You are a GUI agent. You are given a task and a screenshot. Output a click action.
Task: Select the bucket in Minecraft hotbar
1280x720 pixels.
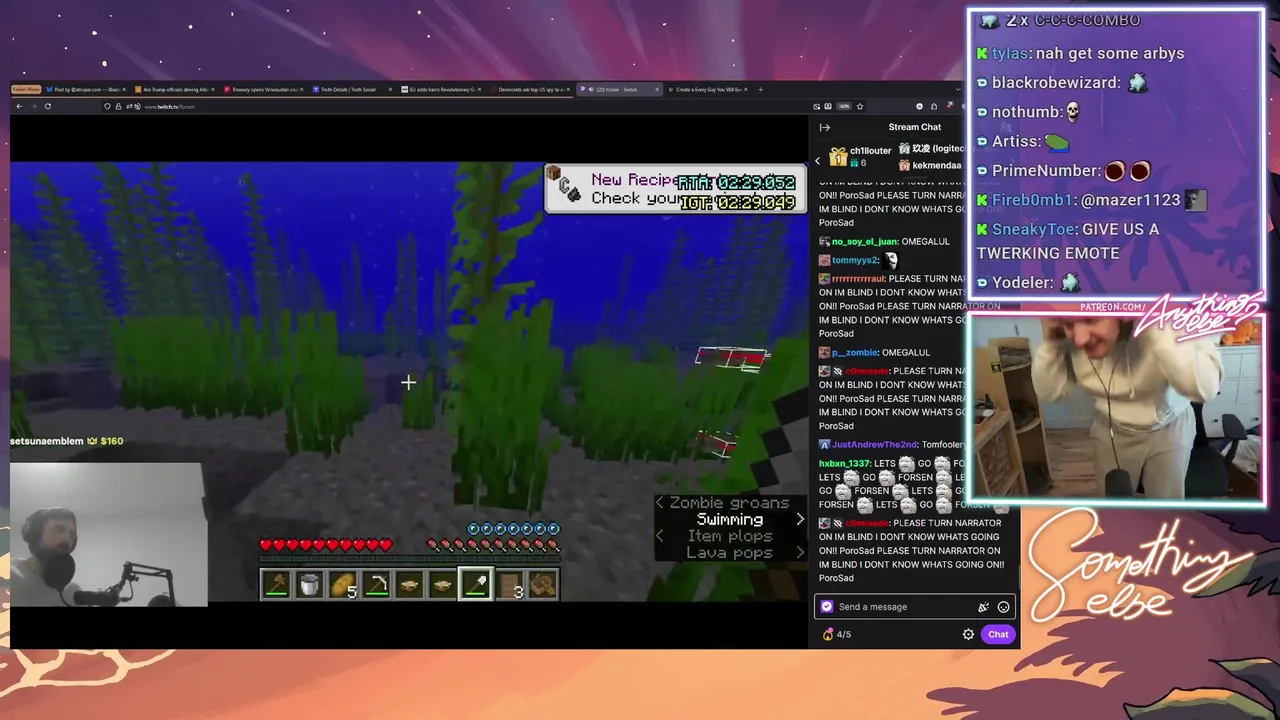(x=310, y=585)
